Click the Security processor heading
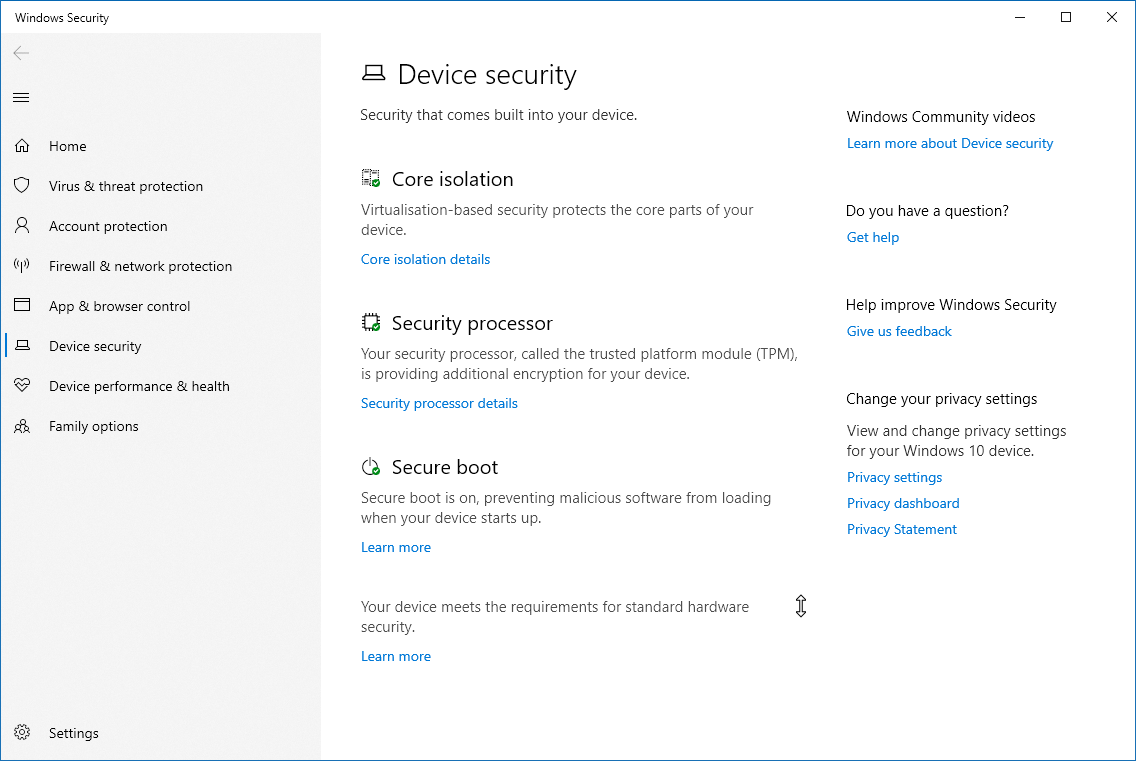 click(x=472, y=323)
